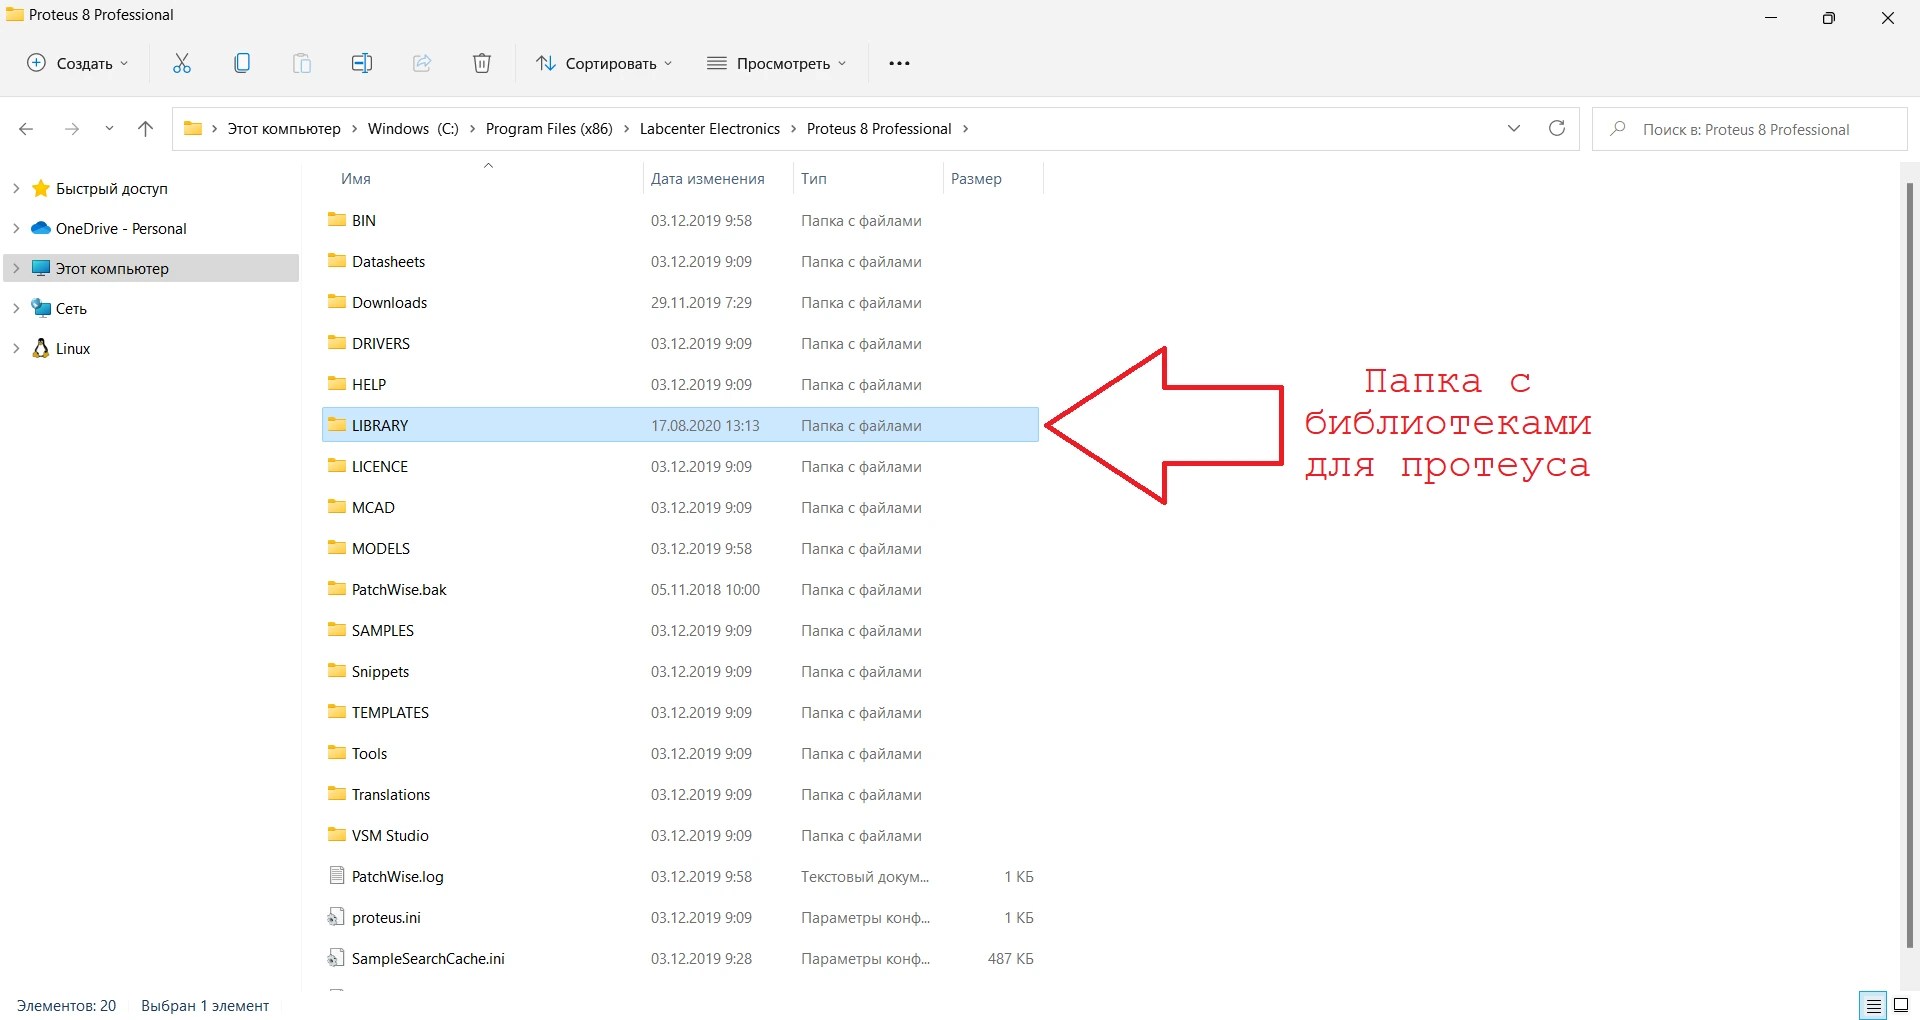
Task: Refresh the current folder view
Action: coord(1557,129)
